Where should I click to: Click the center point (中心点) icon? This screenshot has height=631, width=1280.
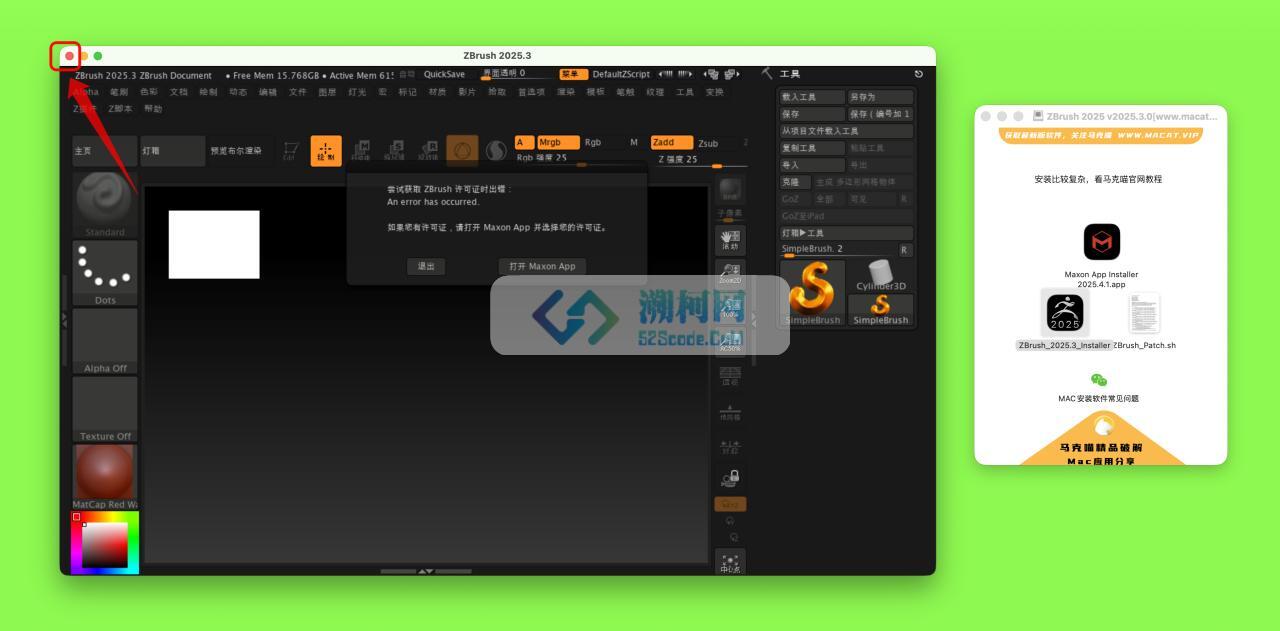[730, 562]
